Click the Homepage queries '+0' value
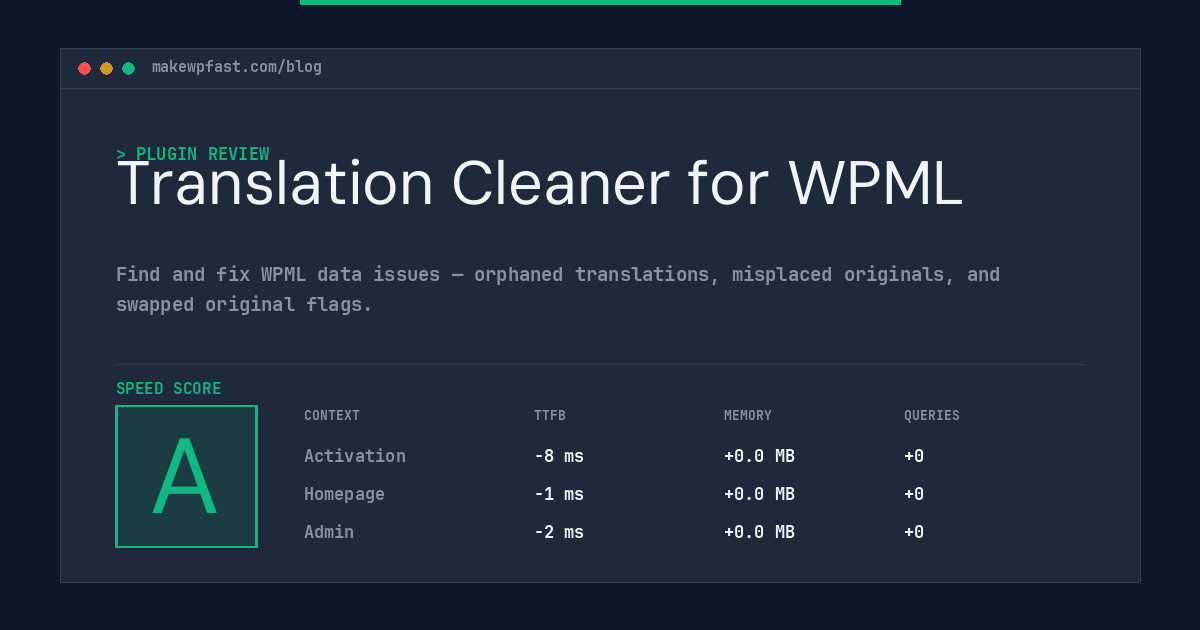Viewport: 1200px width, 630px height. pos(914,494)
